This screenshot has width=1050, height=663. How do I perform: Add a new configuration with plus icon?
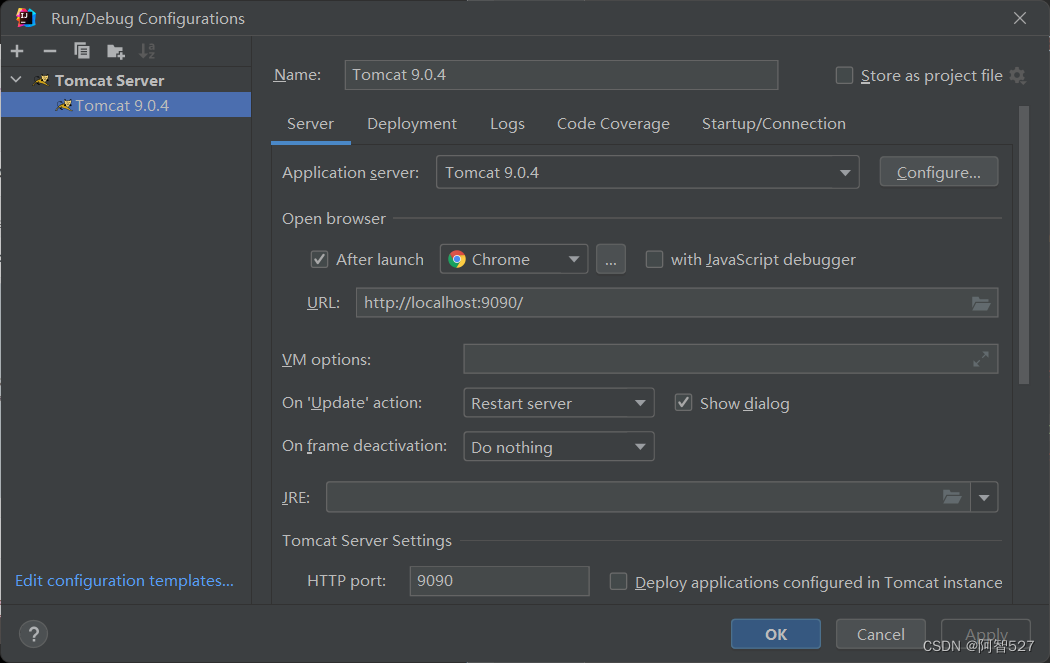click(x=17, y=51)
